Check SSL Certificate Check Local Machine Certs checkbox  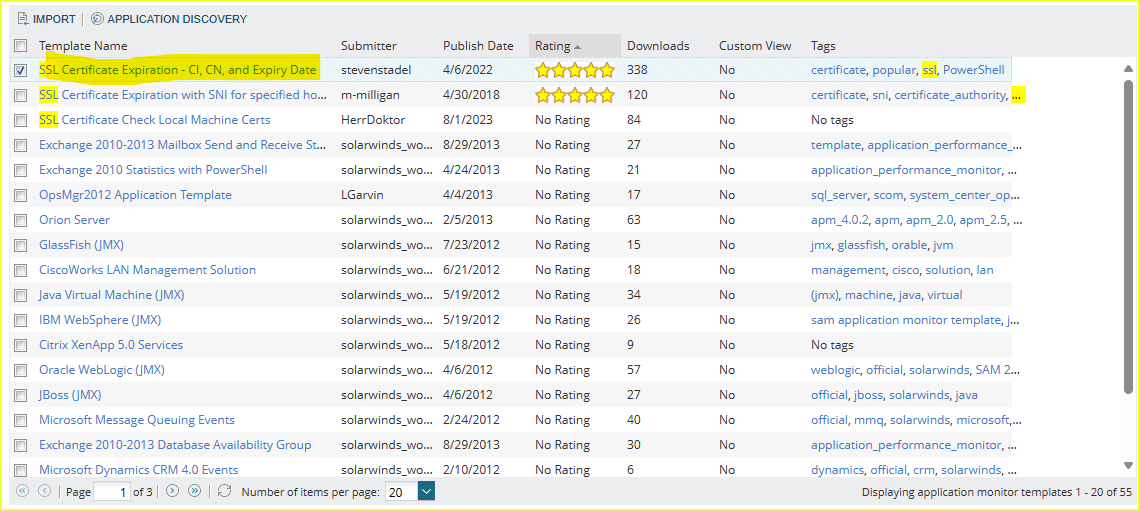21,120
